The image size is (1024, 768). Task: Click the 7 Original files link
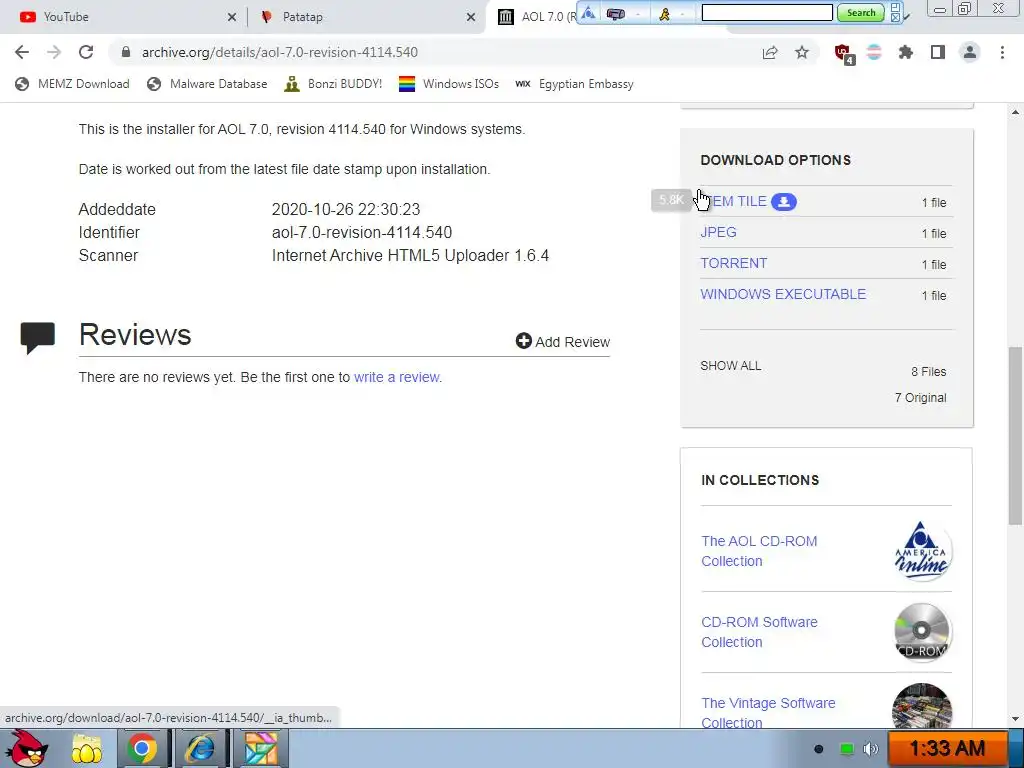pos(920,398)
